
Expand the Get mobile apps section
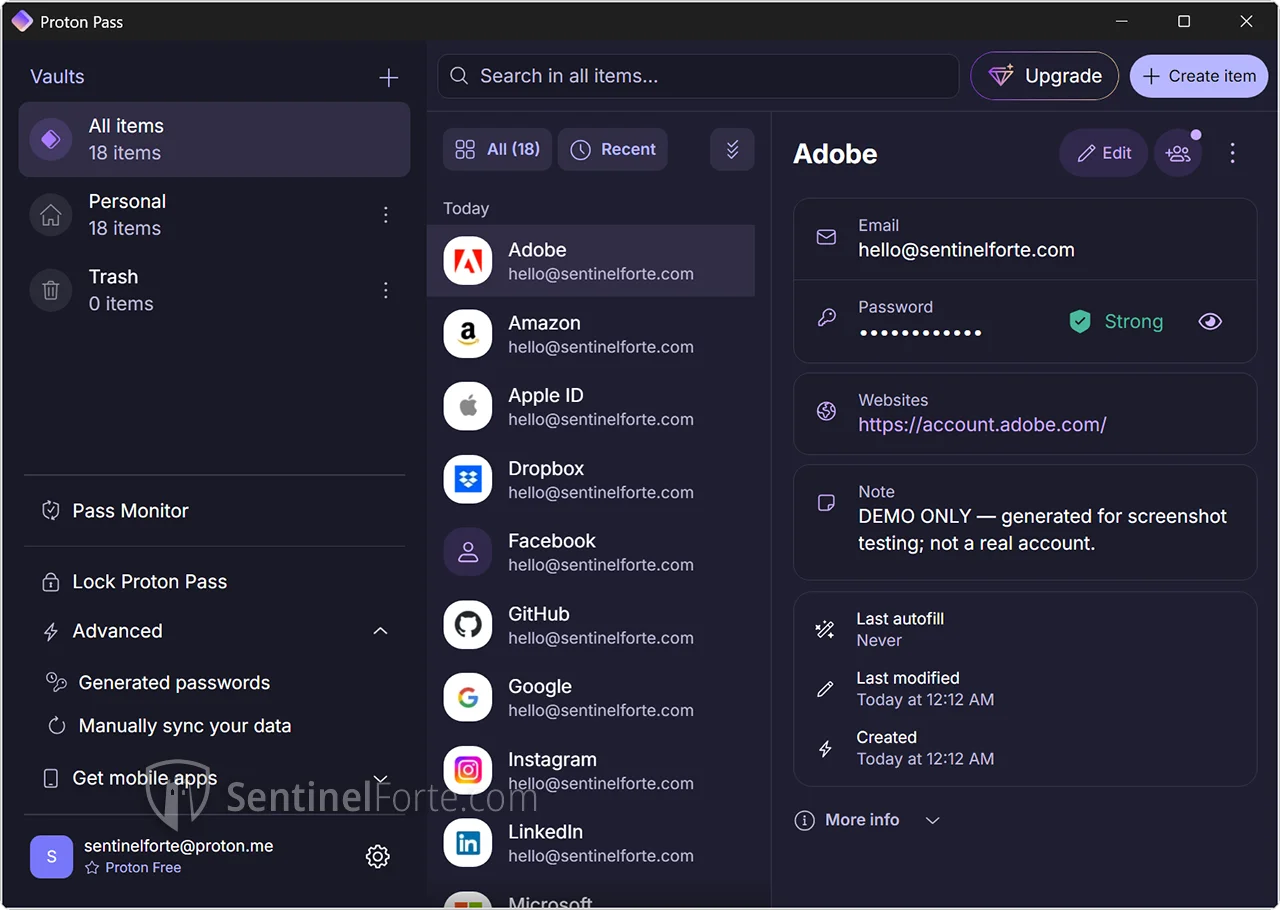coord(380,779)
